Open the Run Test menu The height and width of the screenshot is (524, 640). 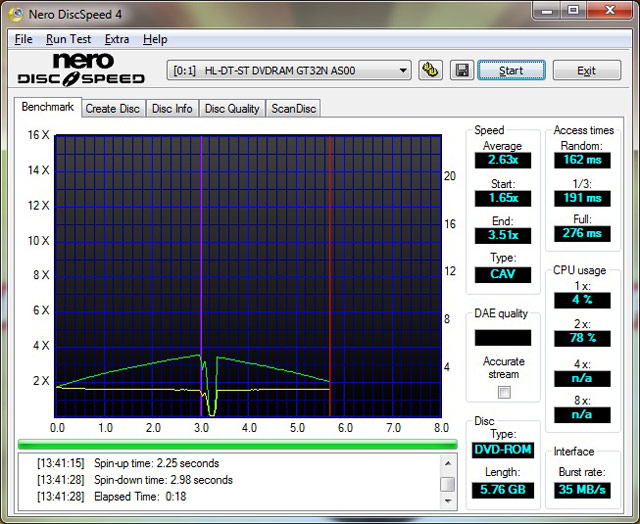coord(69,39)
